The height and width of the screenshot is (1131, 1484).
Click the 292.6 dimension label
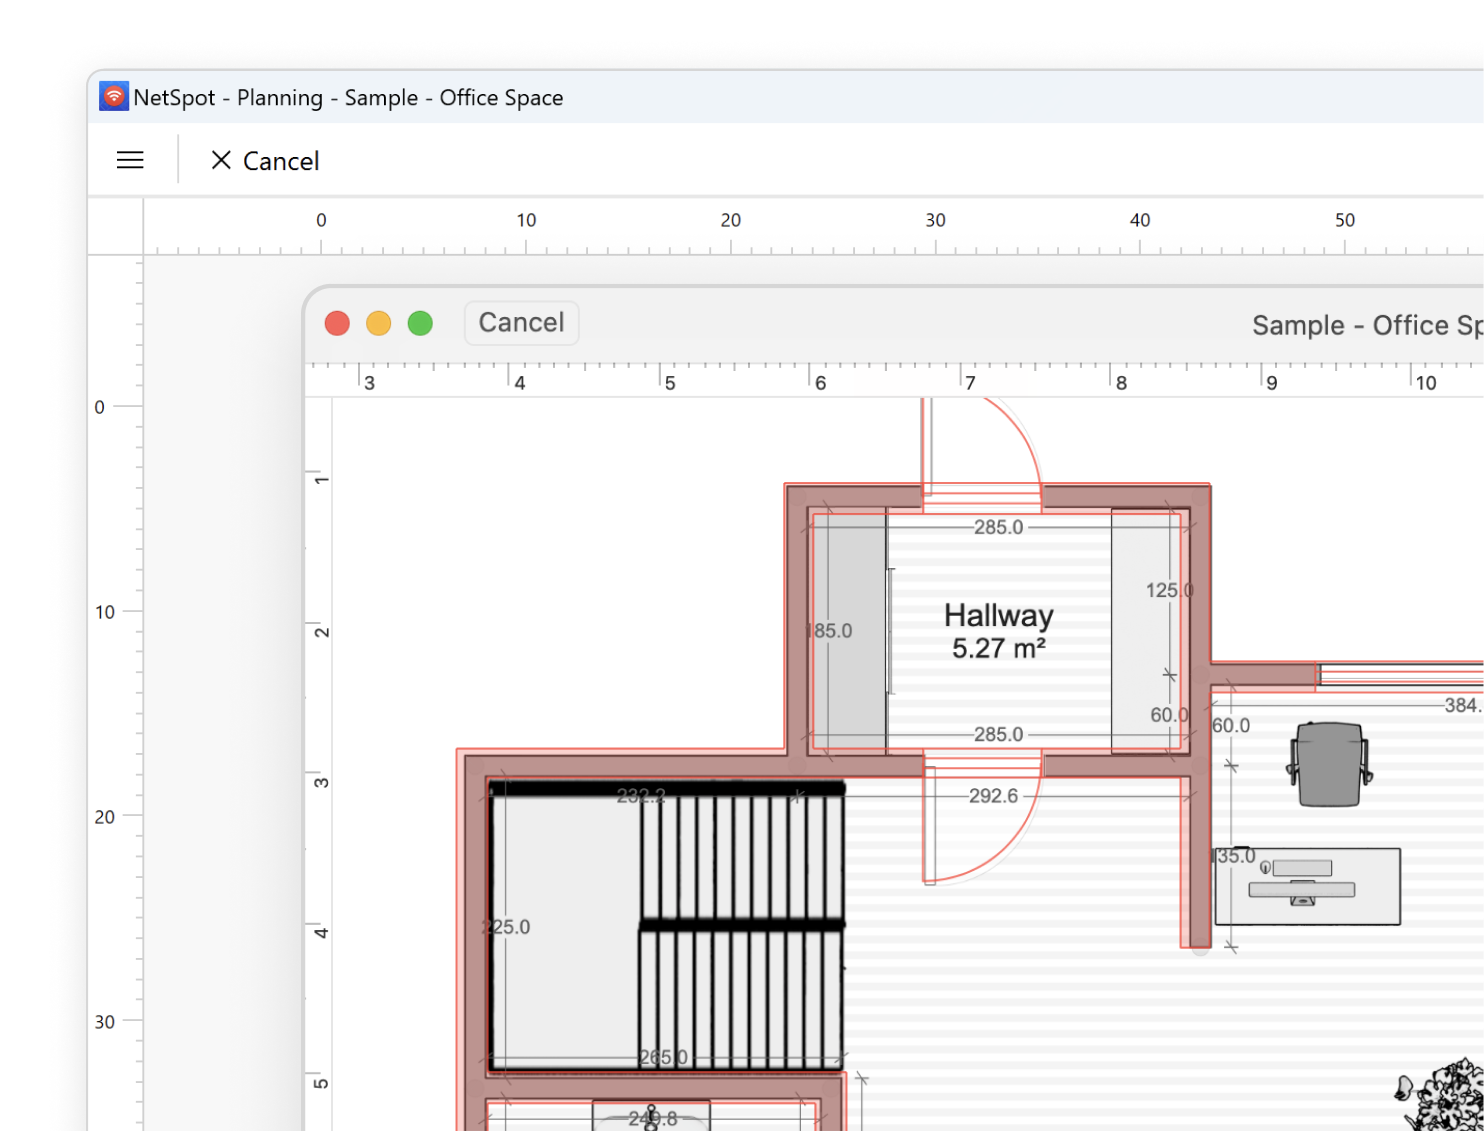pos(992,796)
